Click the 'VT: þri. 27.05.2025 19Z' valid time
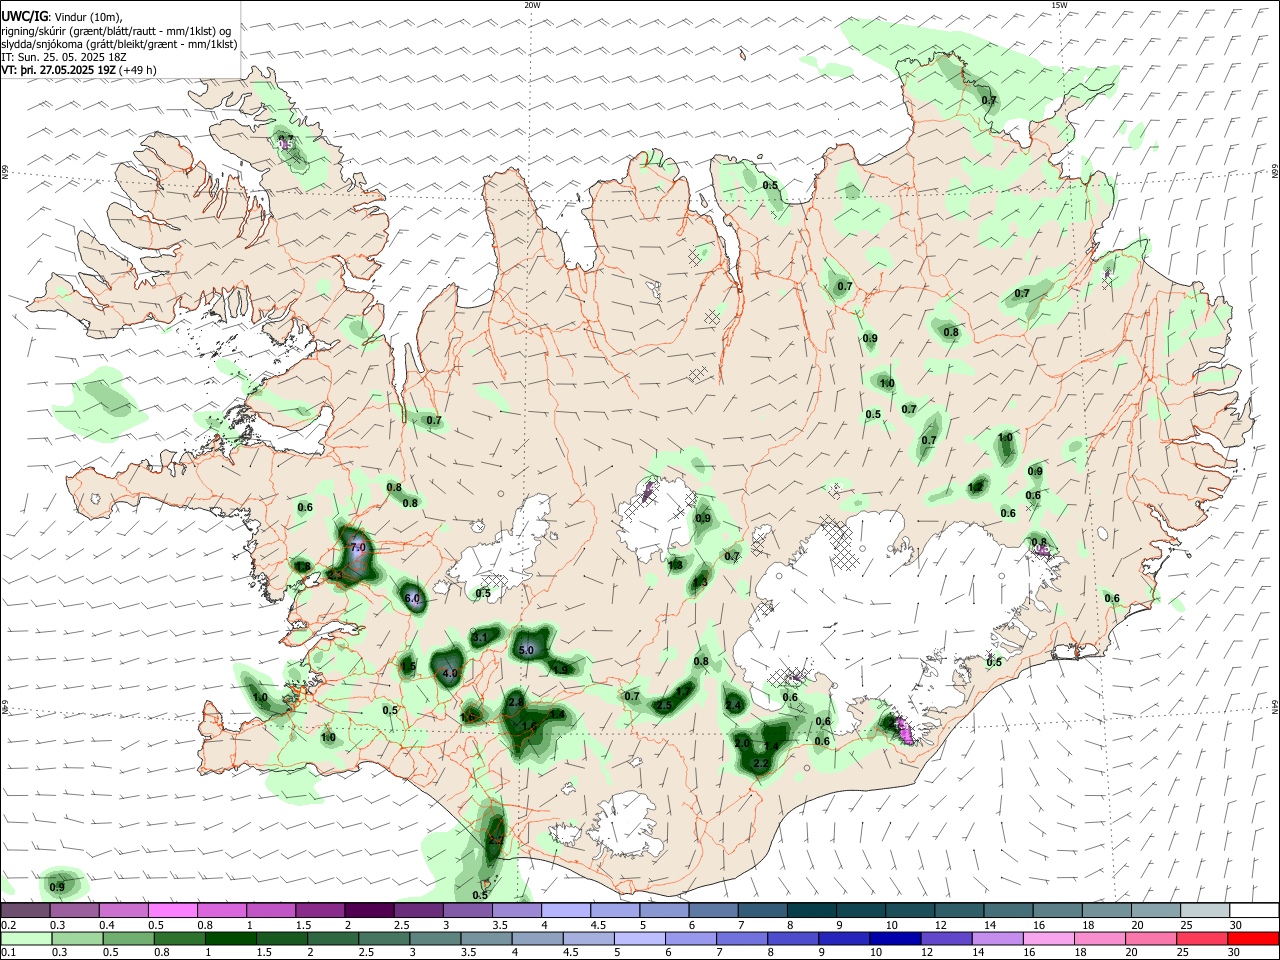This screenshot has width=1280, height=960. coord(59,70)
